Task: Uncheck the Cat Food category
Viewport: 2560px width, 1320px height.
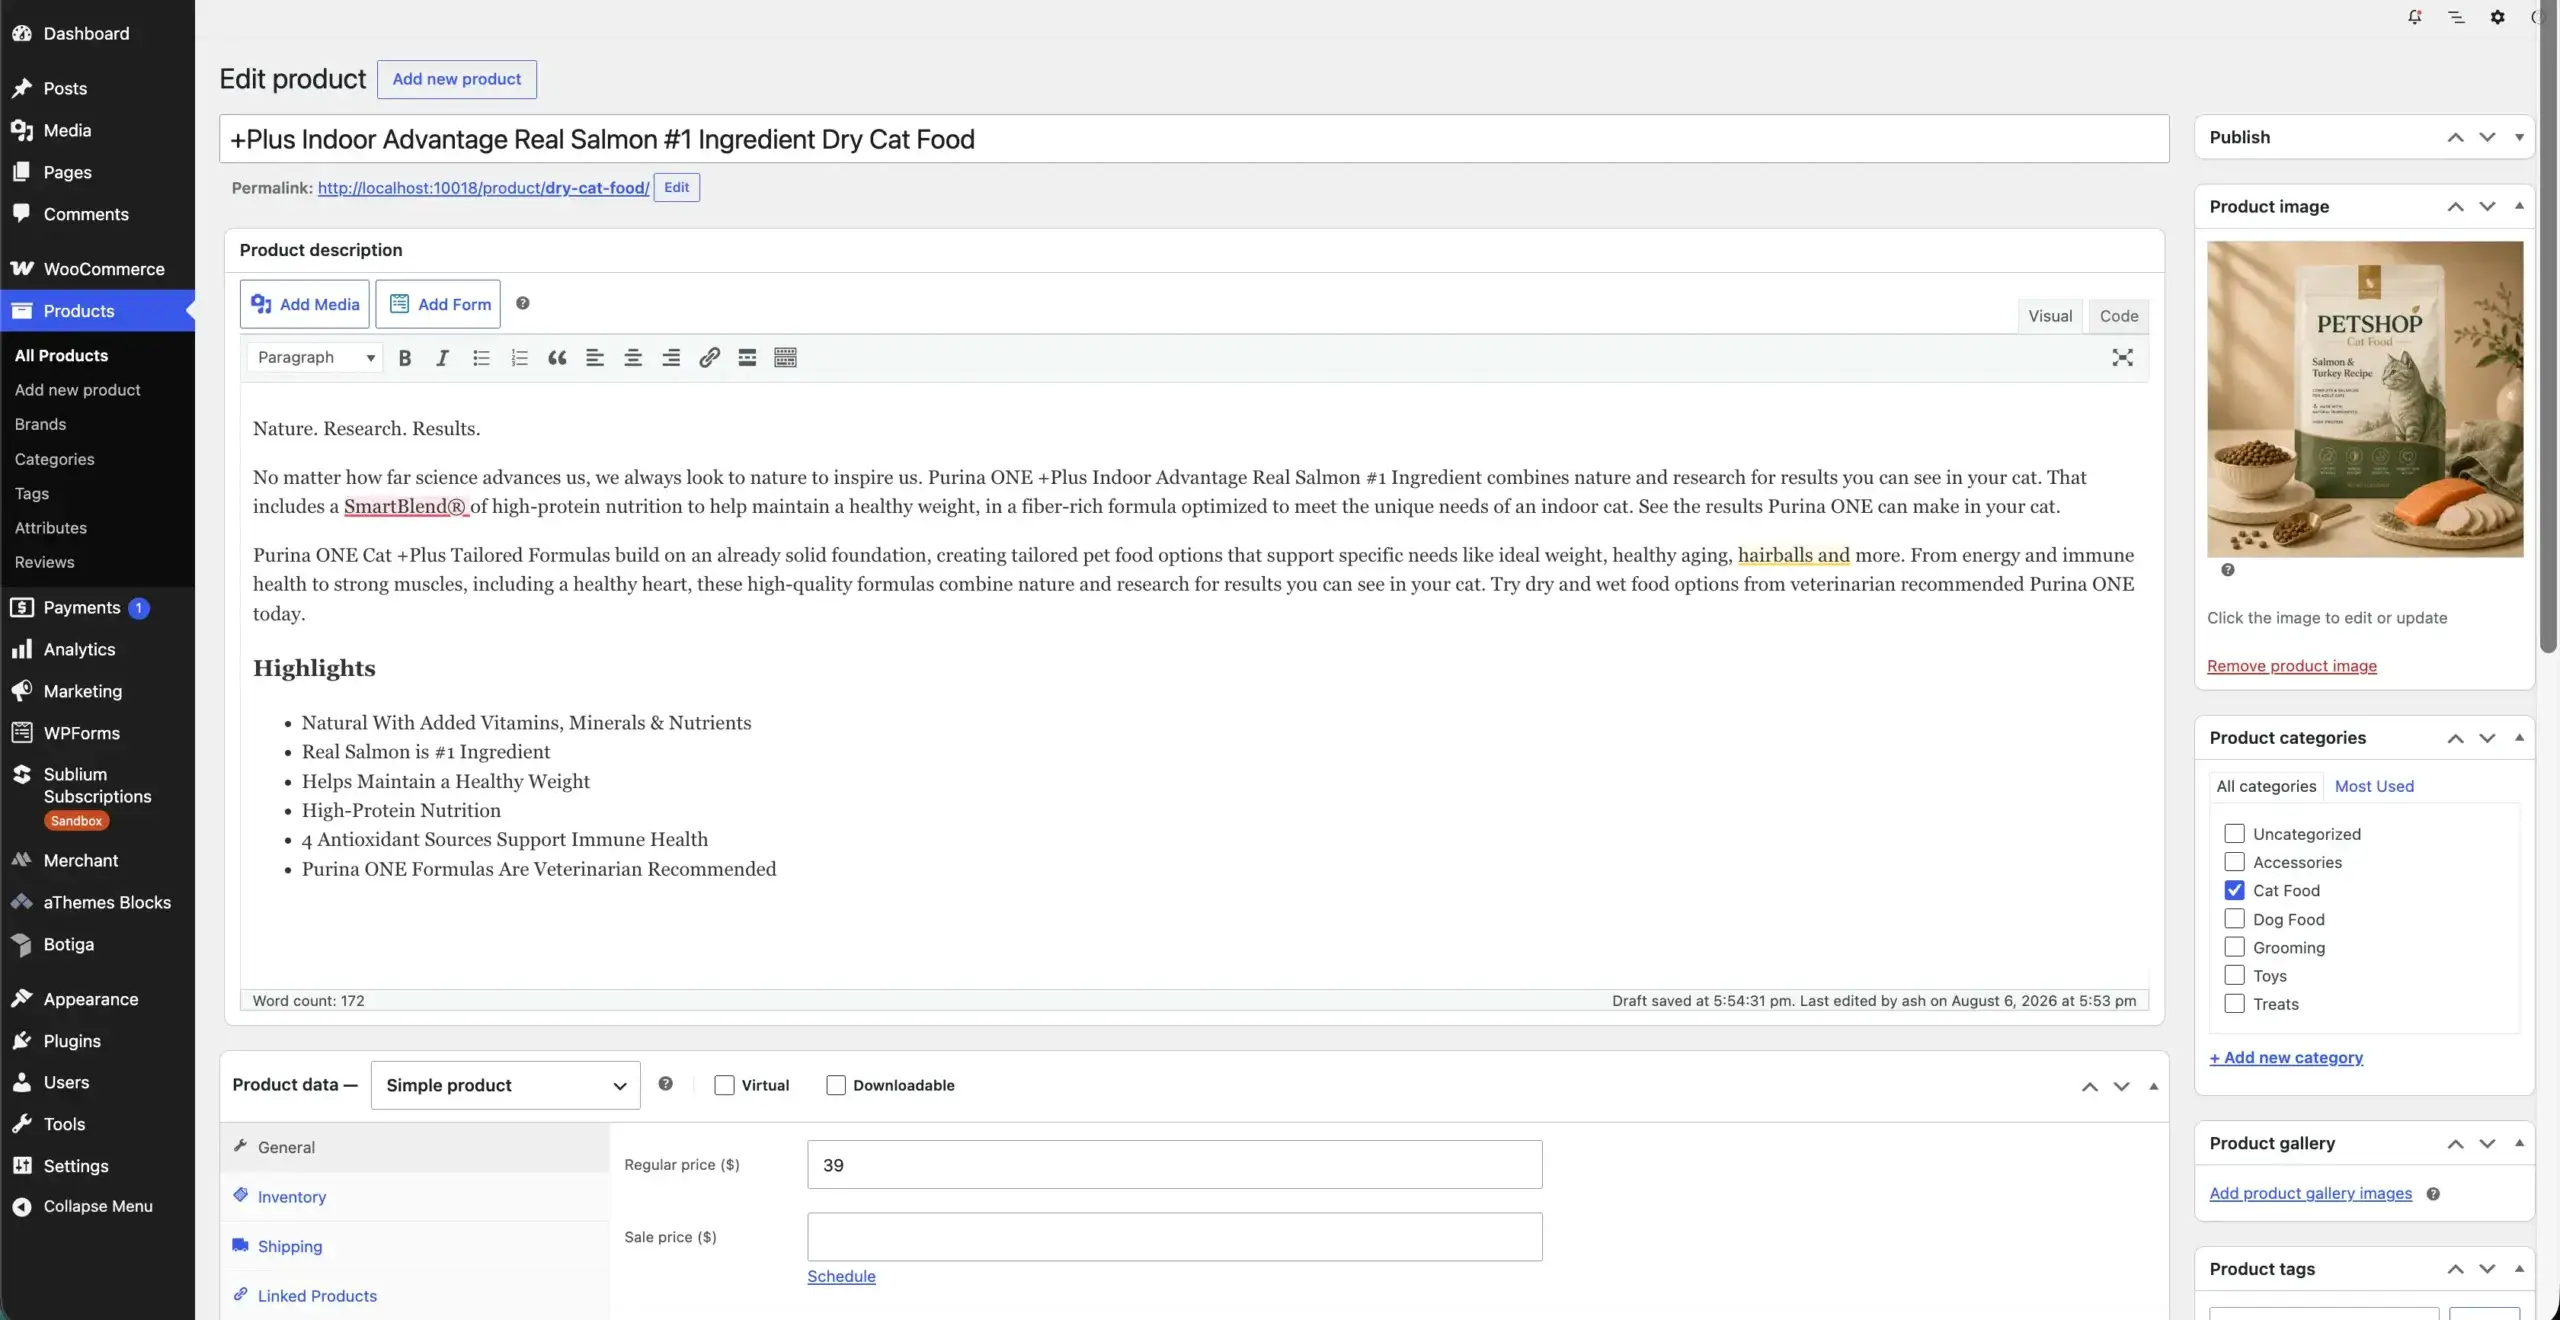Action: coord(2234,890)
